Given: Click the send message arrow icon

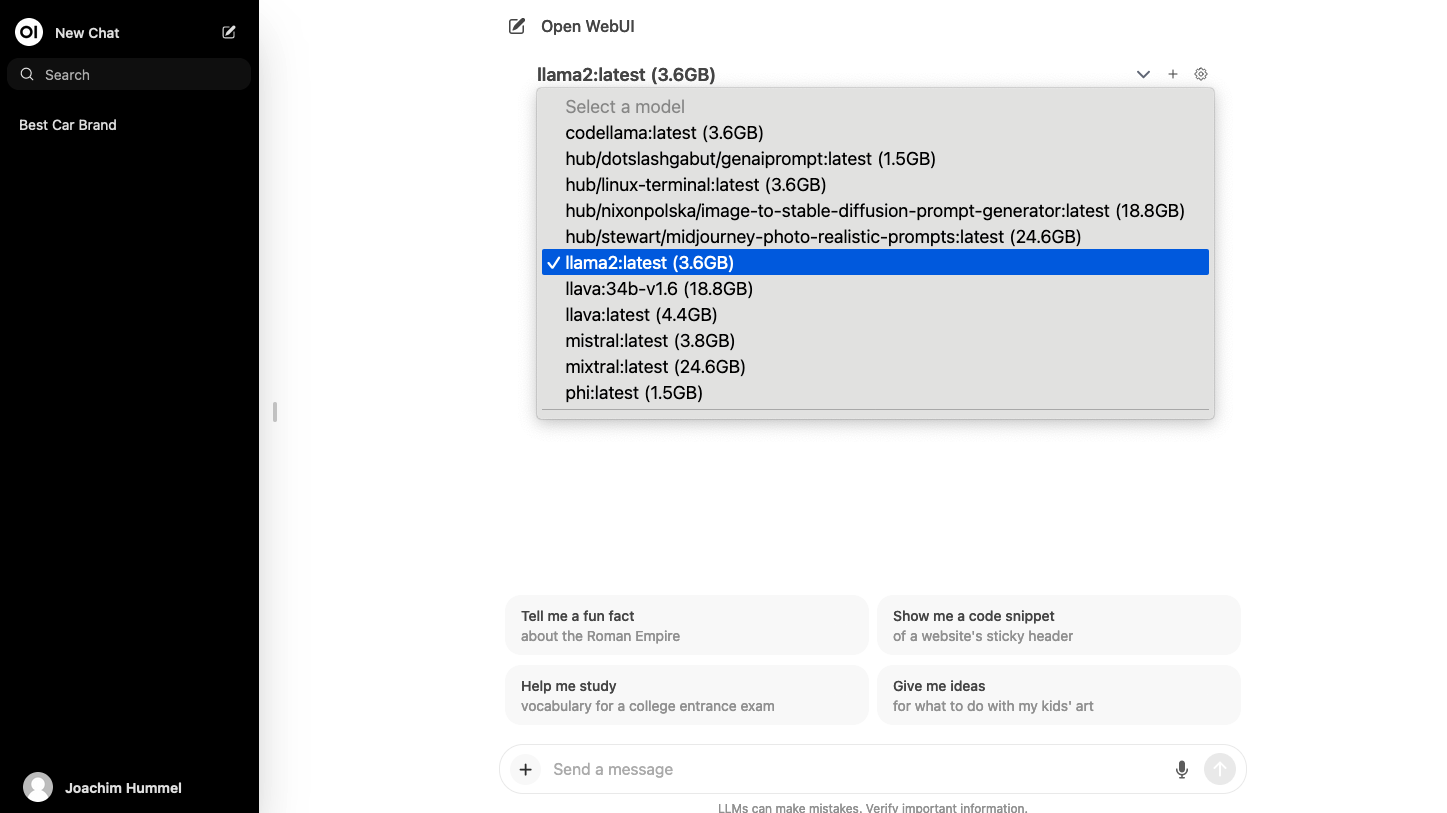Looking at the screenshot, I should point(1219,769).
